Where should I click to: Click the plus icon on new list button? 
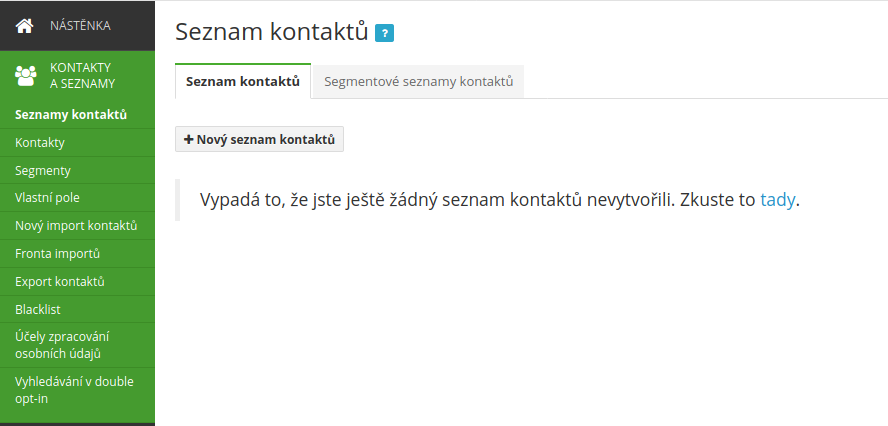pos(189,139)
